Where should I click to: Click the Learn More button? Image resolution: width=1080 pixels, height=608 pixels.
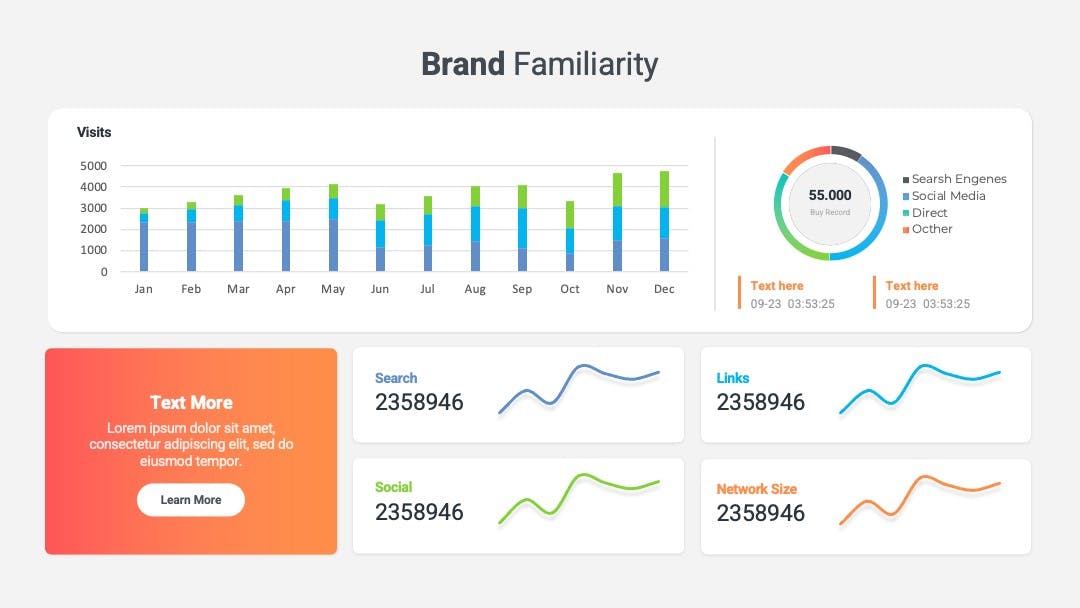pyautogui.click(x=190, y=500)
